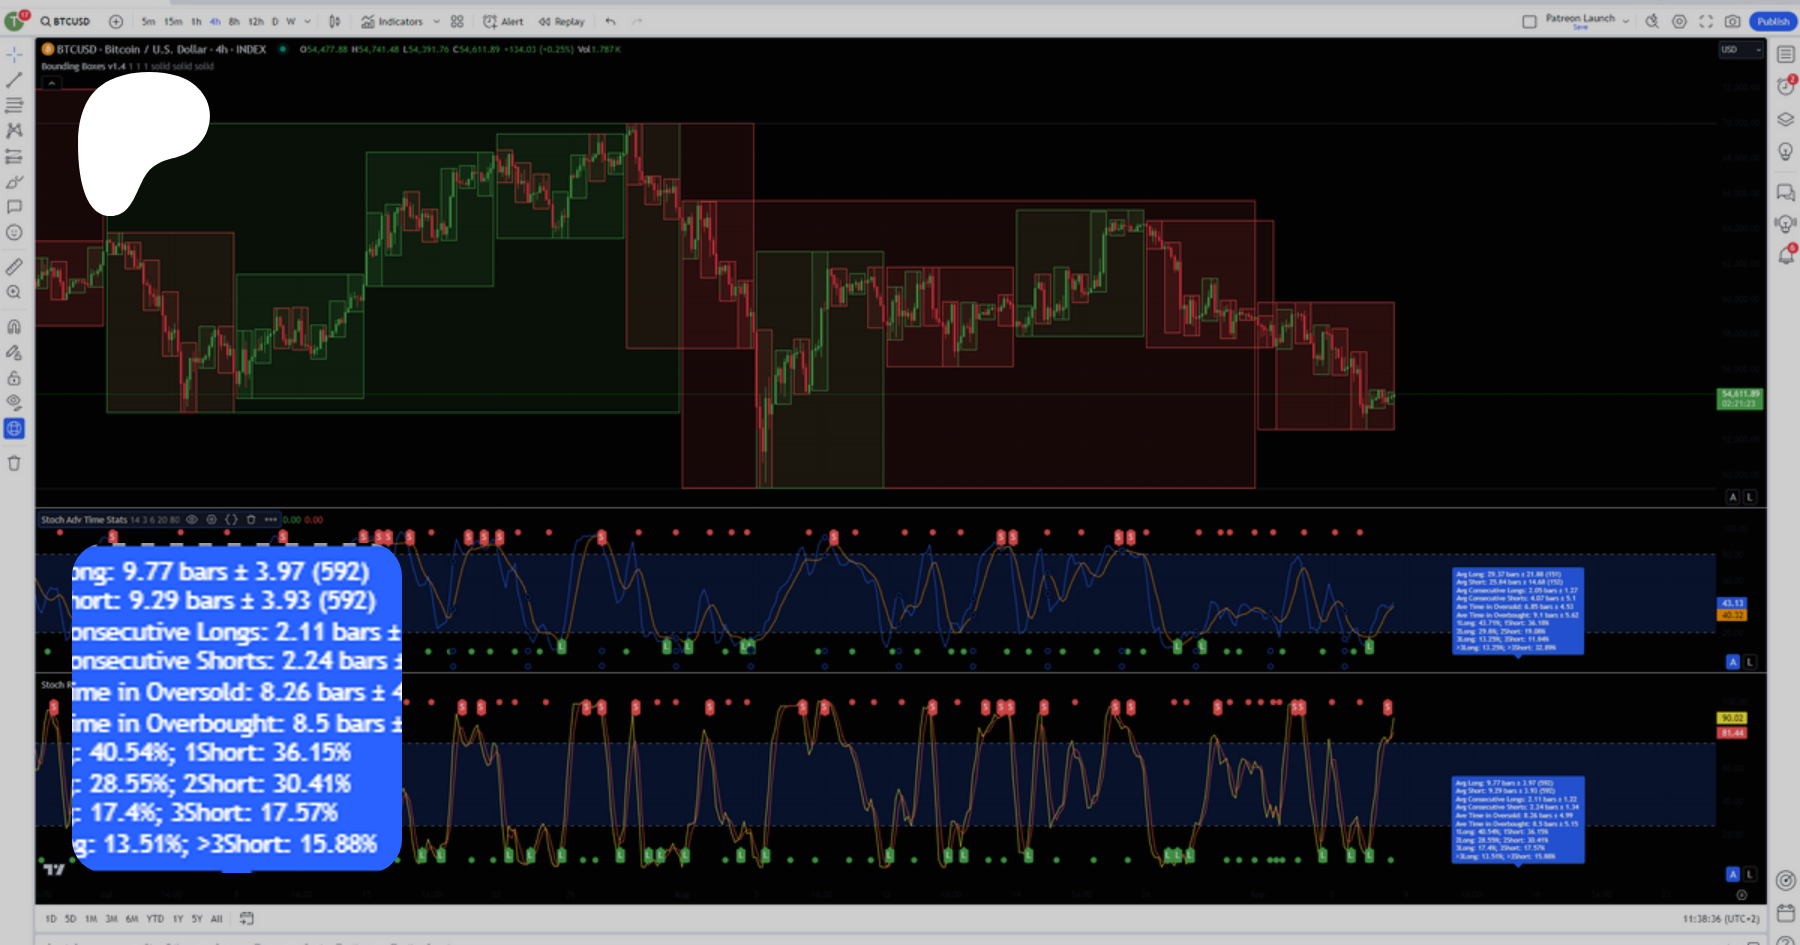
Task: Open the Alert creation button
Action: pyautogui.click(x=503, y=21)
